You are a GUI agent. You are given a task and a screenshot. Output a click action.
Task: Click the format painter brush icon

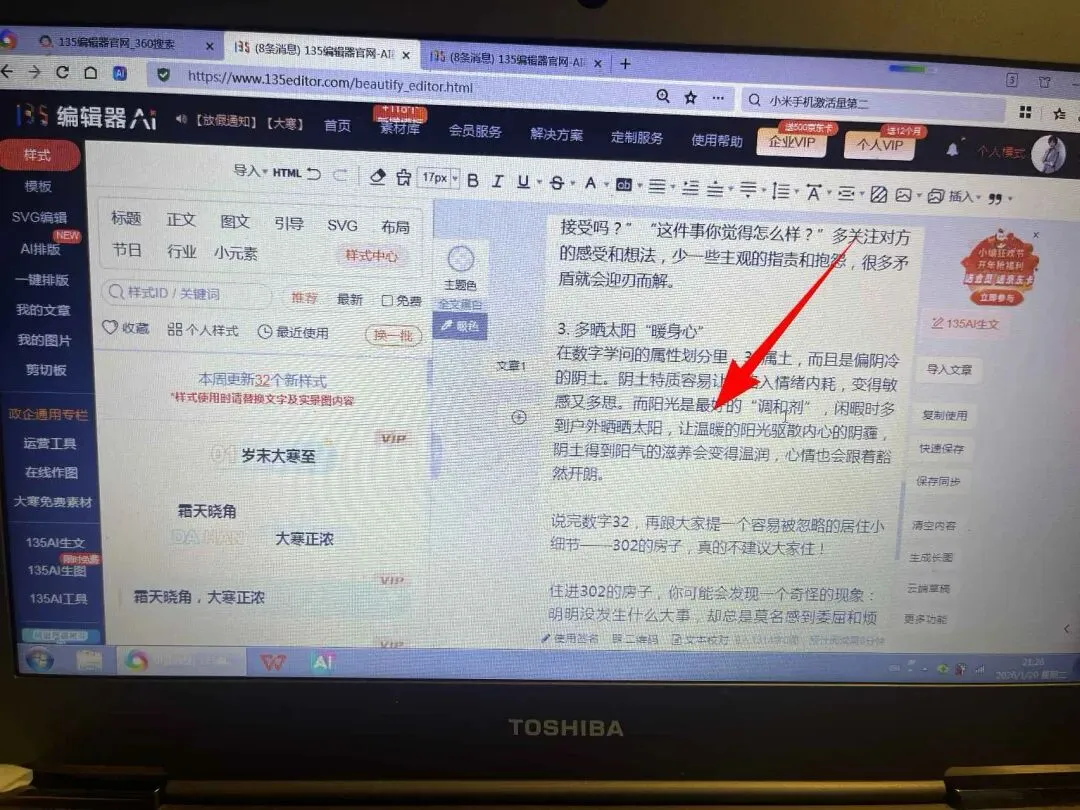(x=404, y=178)
